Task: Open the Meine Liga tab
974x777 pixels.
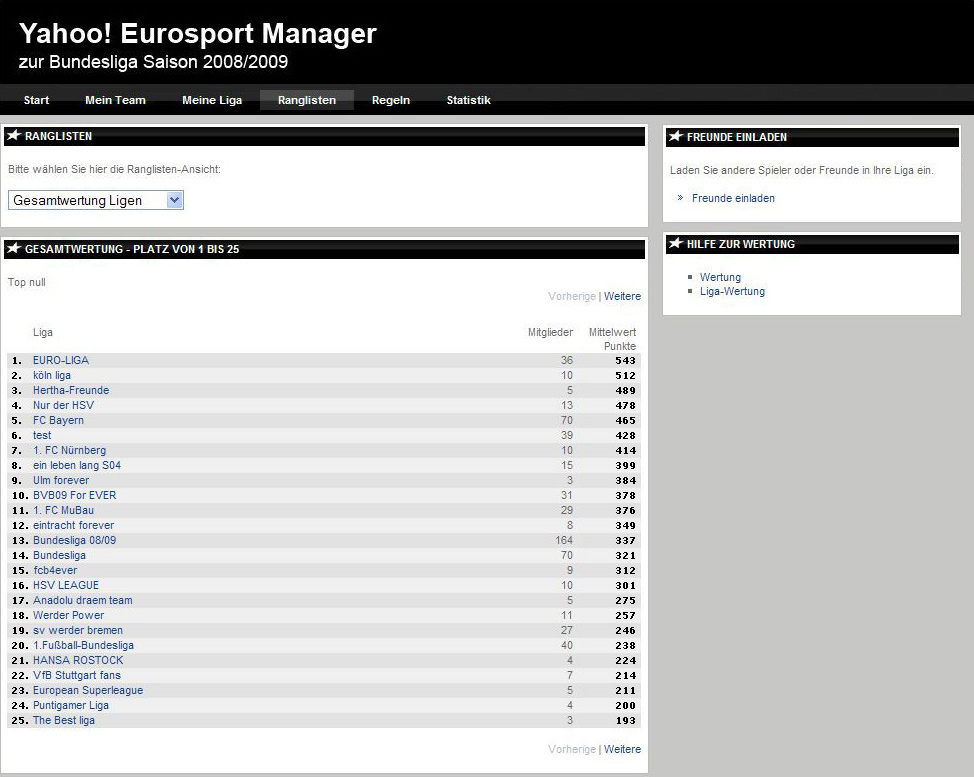Action: [212, 100]
